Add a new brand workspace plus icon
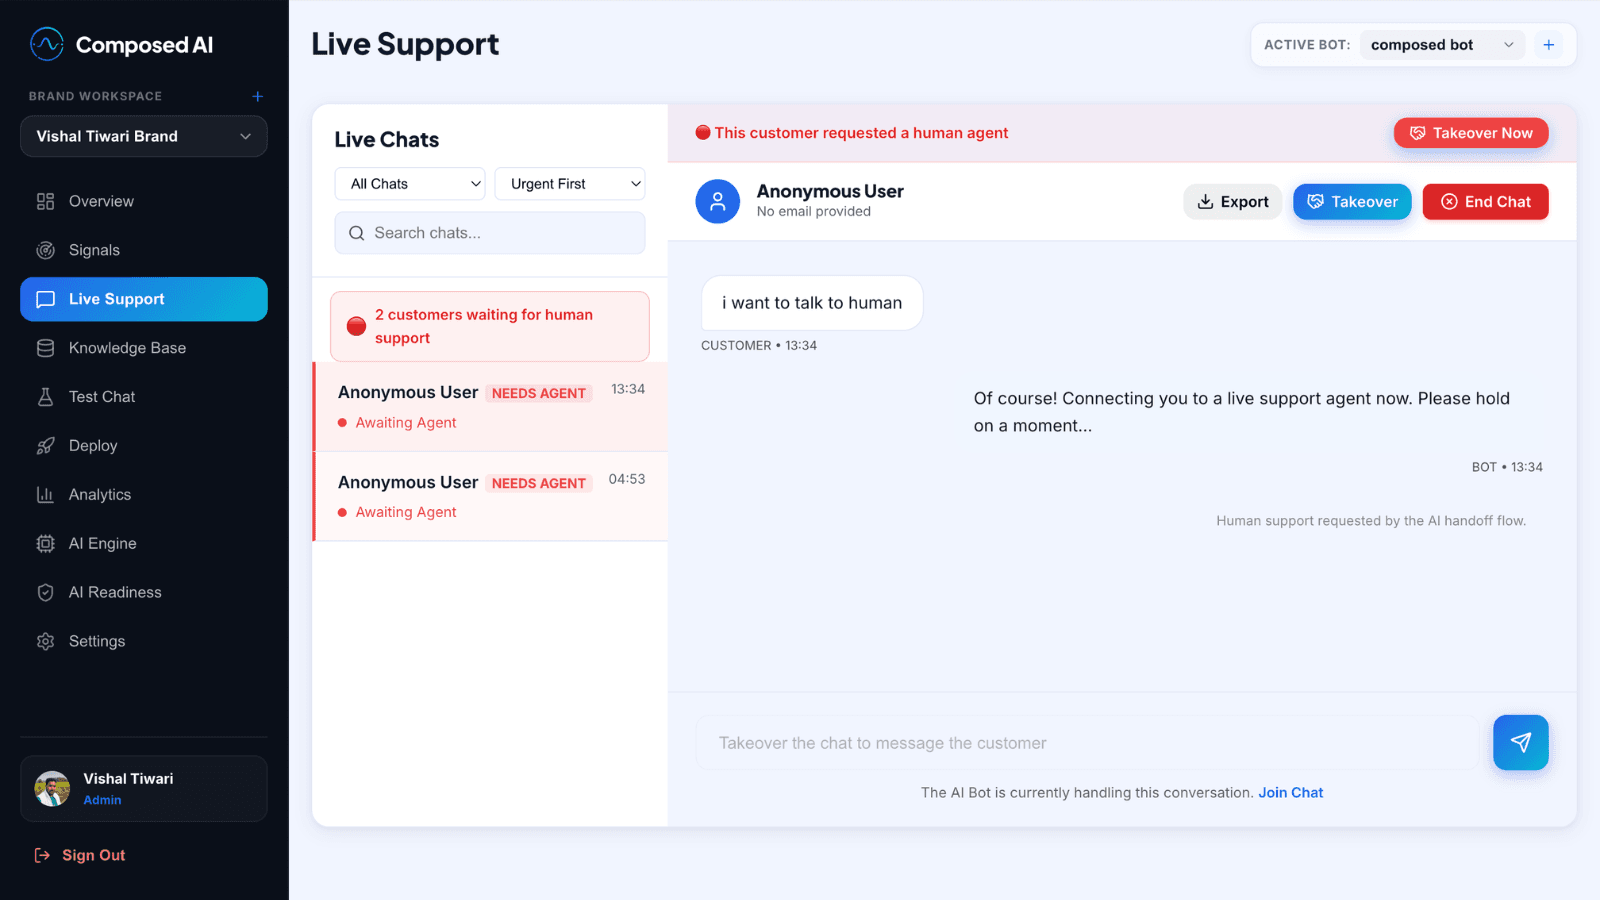 [257, 96]
